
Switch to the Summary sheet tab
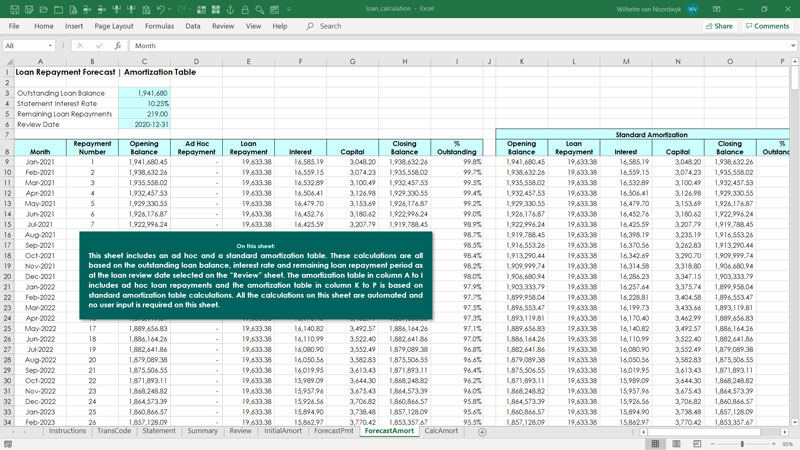pos(203,431)
